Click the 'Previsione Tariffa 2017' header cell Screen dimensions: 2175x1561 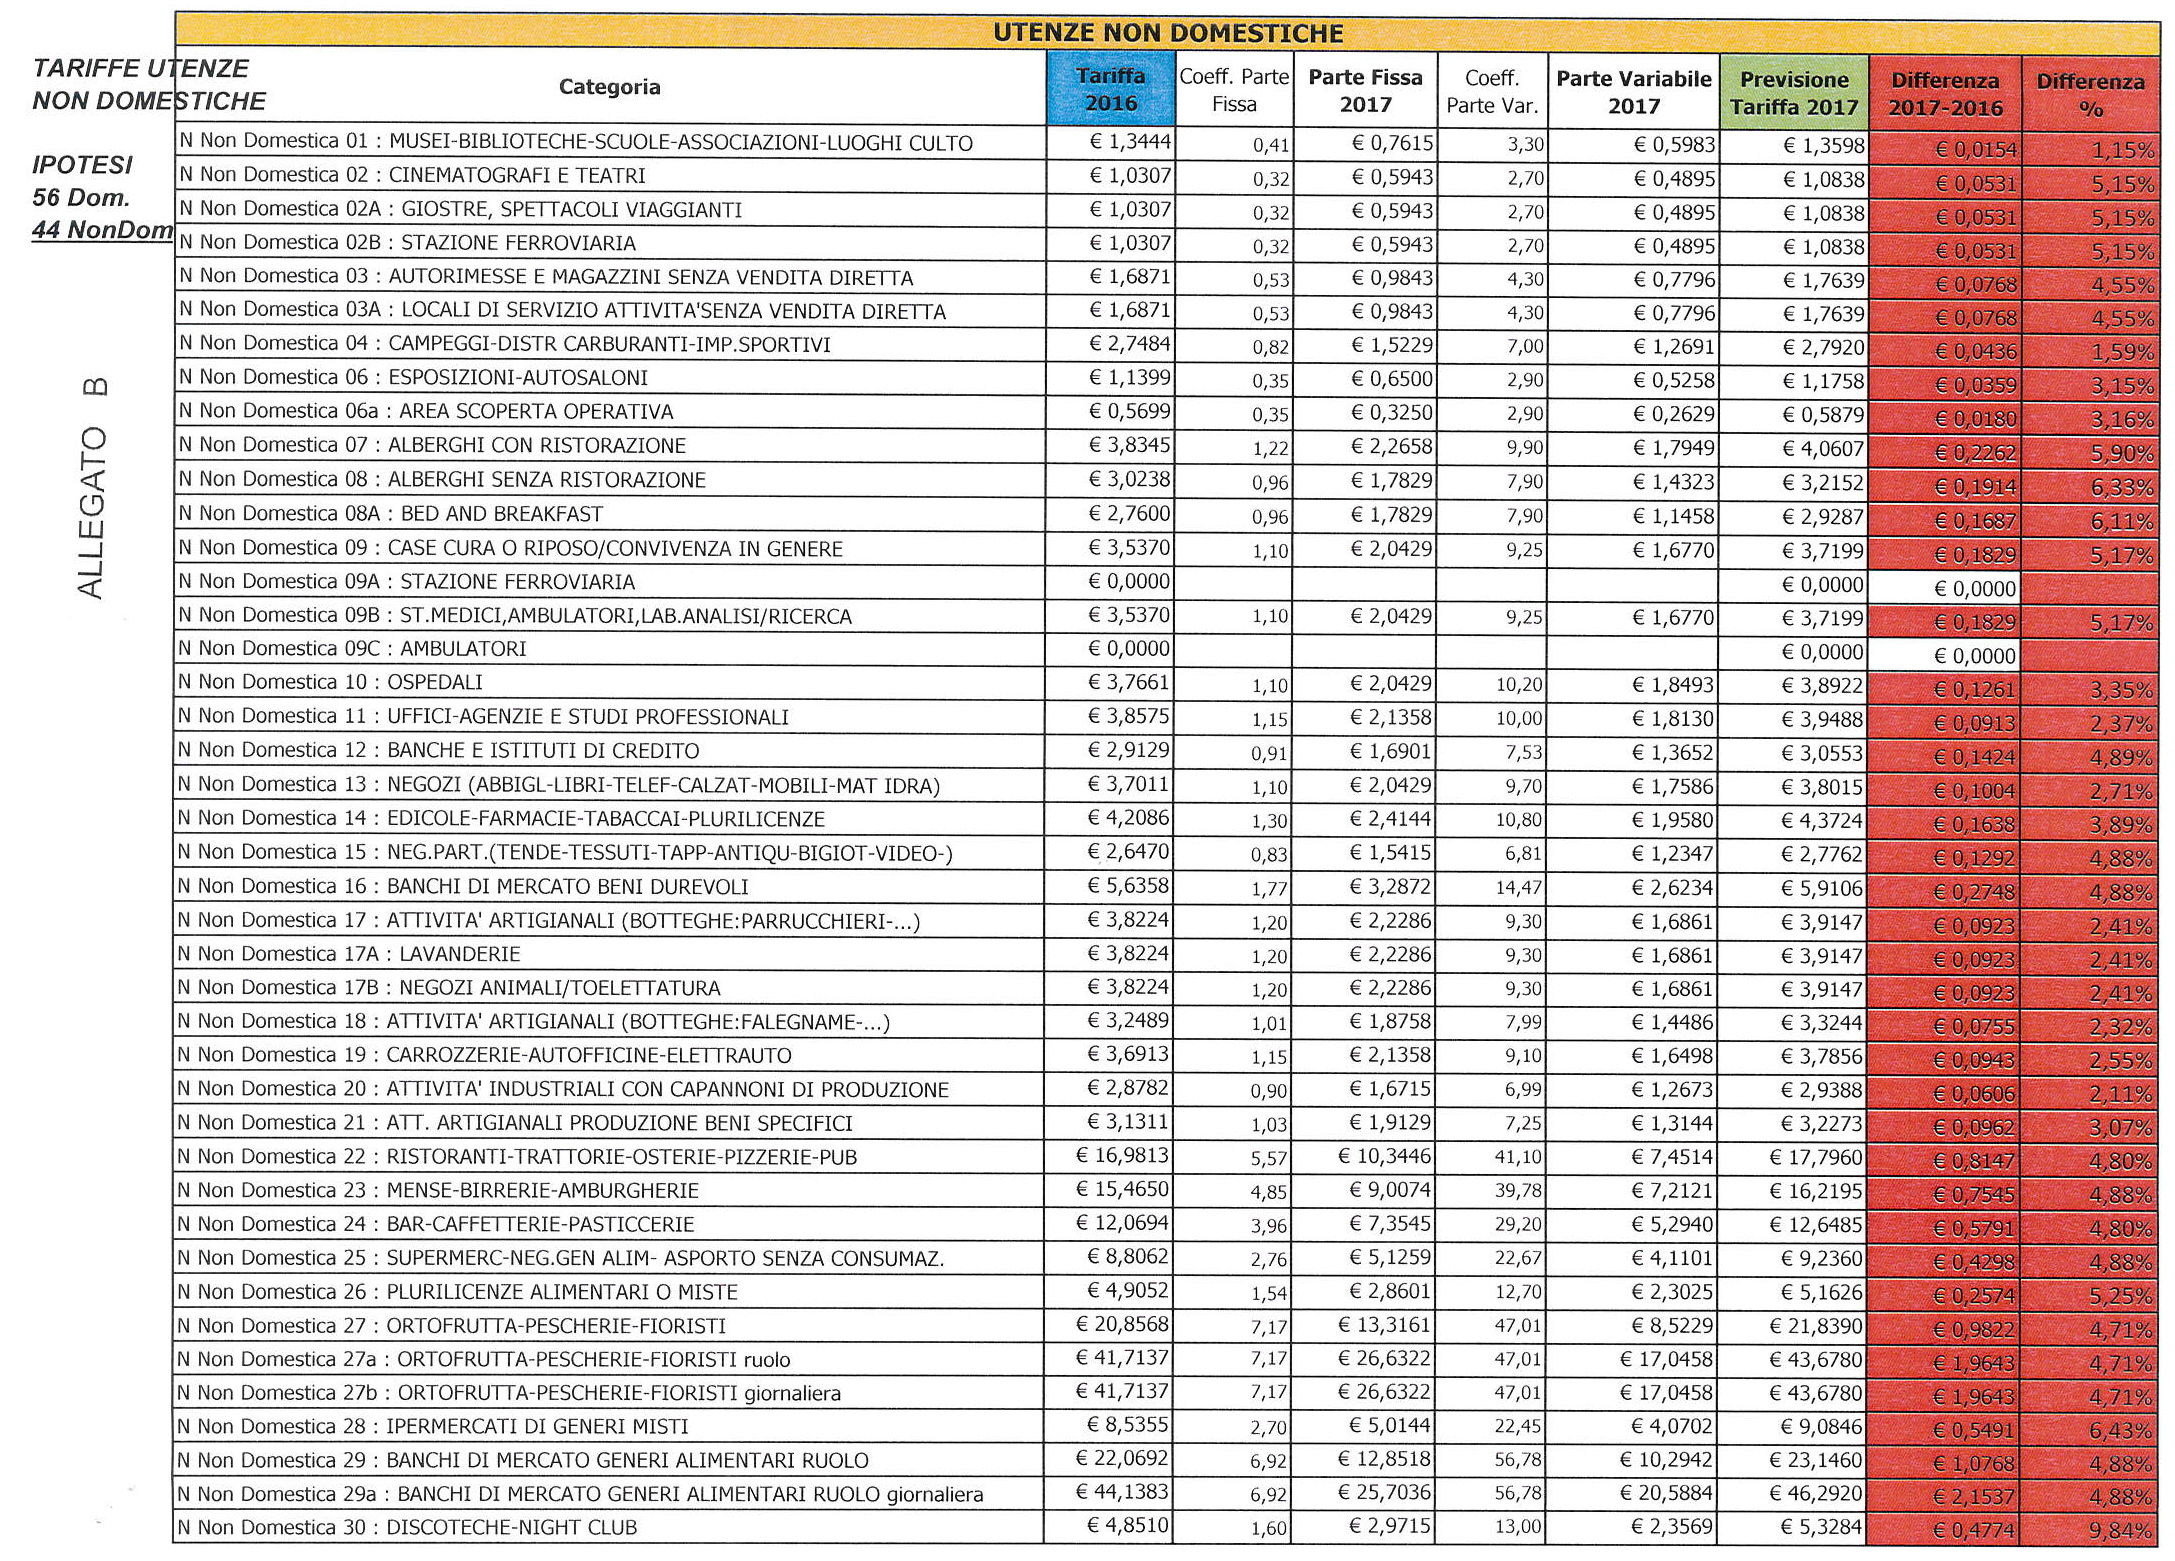pyautogui.click(x=1794, y=92)
